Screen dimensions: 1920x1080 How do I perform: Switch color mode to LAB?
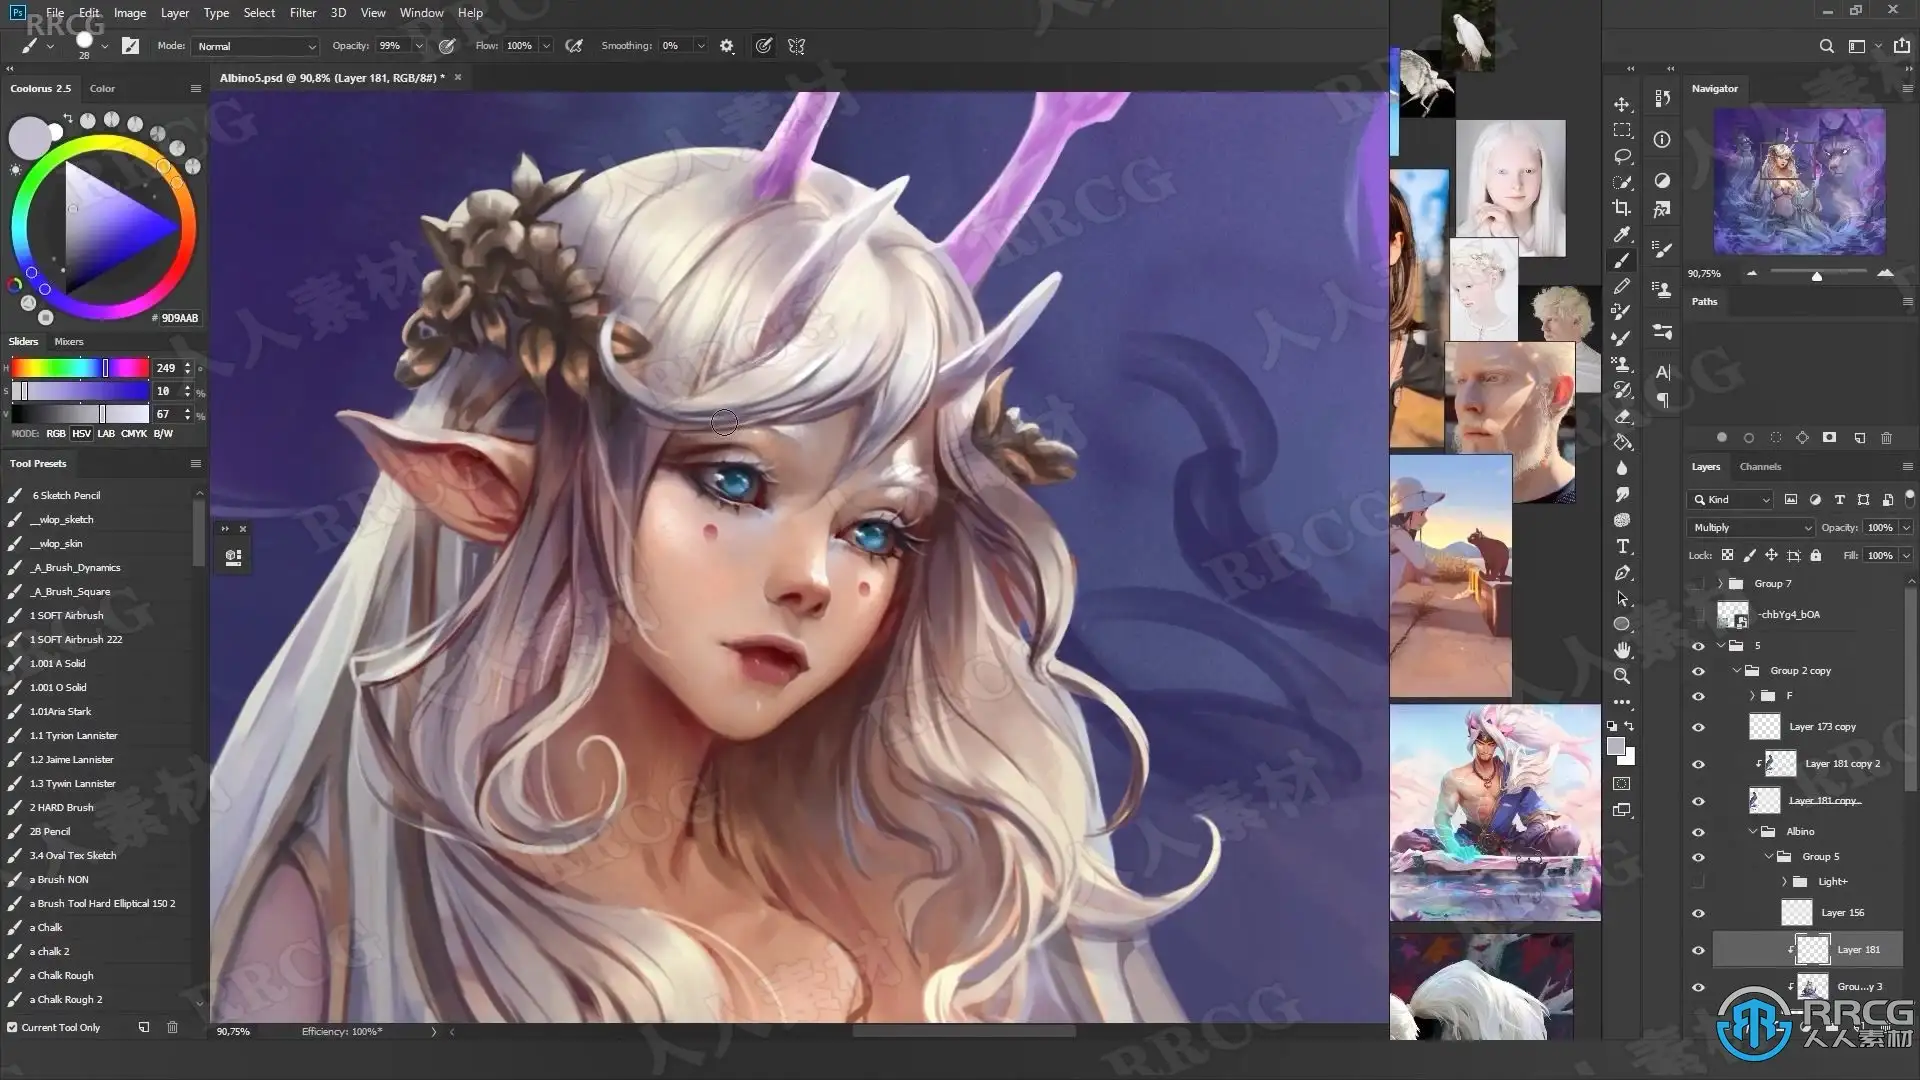click(106, 434)
